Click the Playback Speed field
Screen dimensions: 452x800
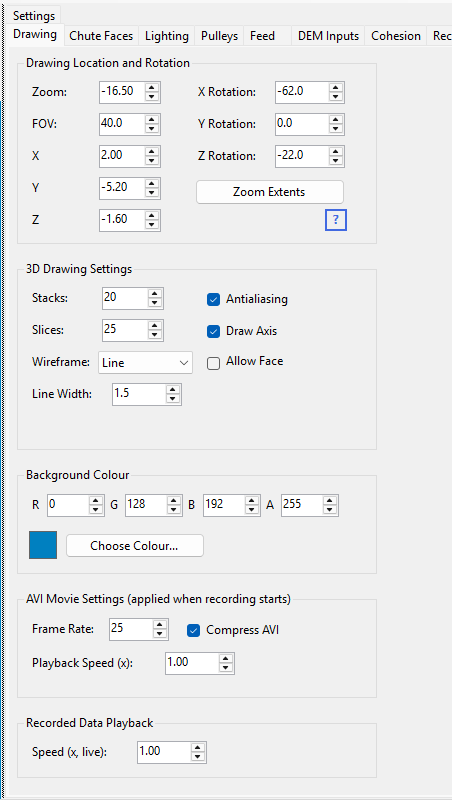[x=192, y=663]
